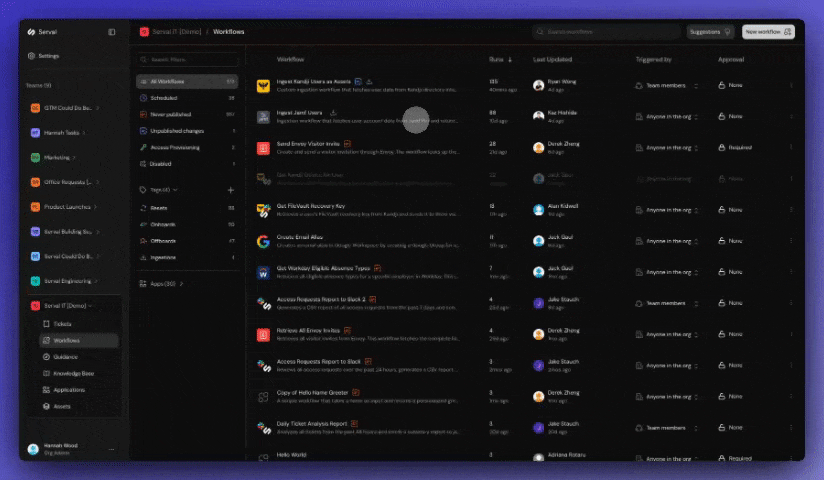
Task: Expand the Hannah Tests team
Action: (x=84, y=132)
